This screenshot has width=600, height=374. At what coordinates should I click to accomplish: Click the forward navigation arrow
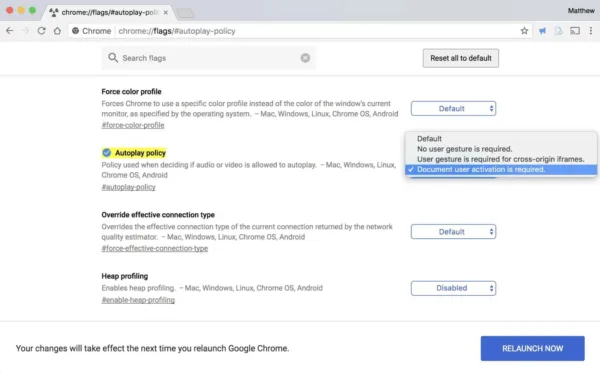[26, 31]
